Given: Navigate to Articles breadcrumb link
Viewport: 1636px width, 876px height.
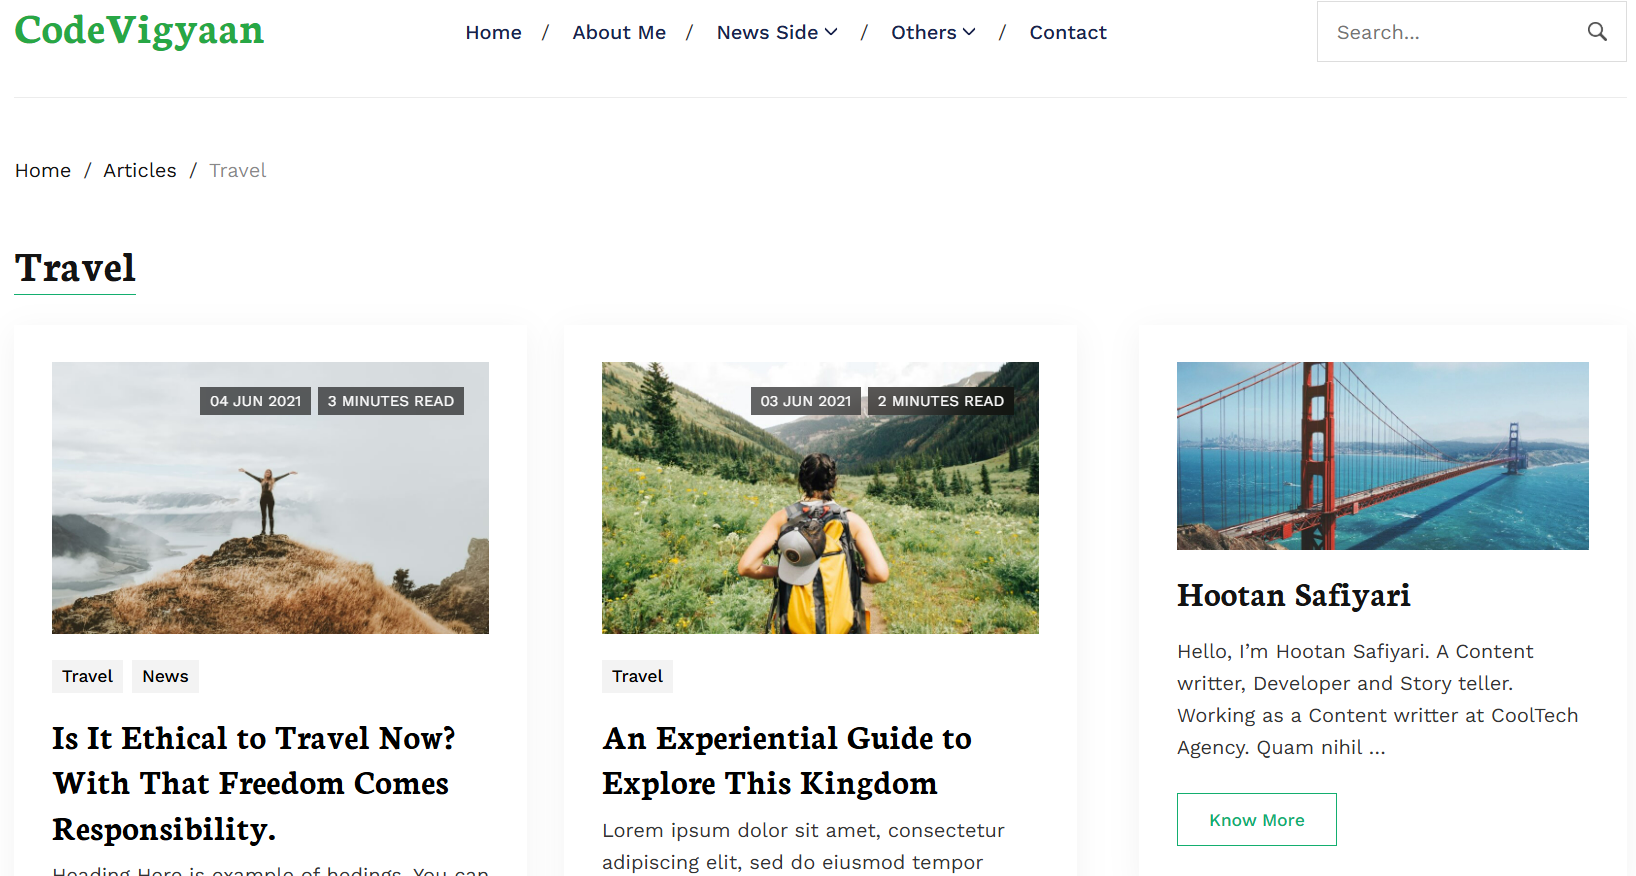Looking at the screenshot, I should 140,171.
